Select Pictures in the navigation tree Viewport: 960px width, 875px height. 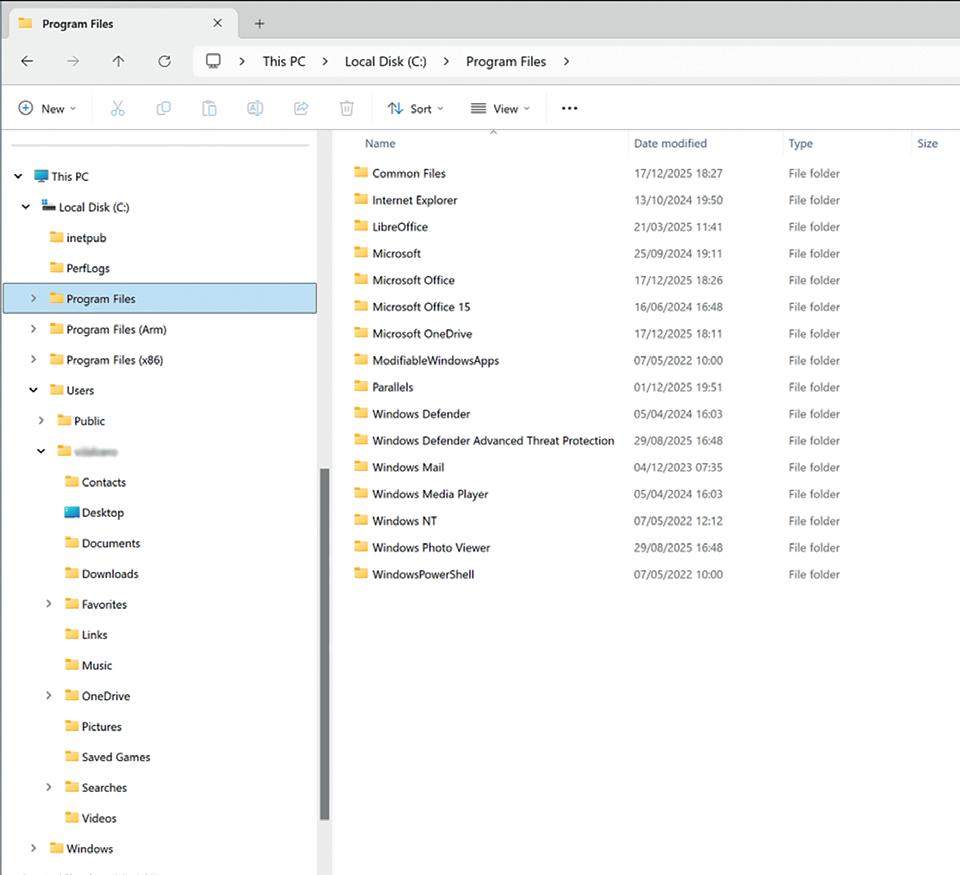[93, 726]
